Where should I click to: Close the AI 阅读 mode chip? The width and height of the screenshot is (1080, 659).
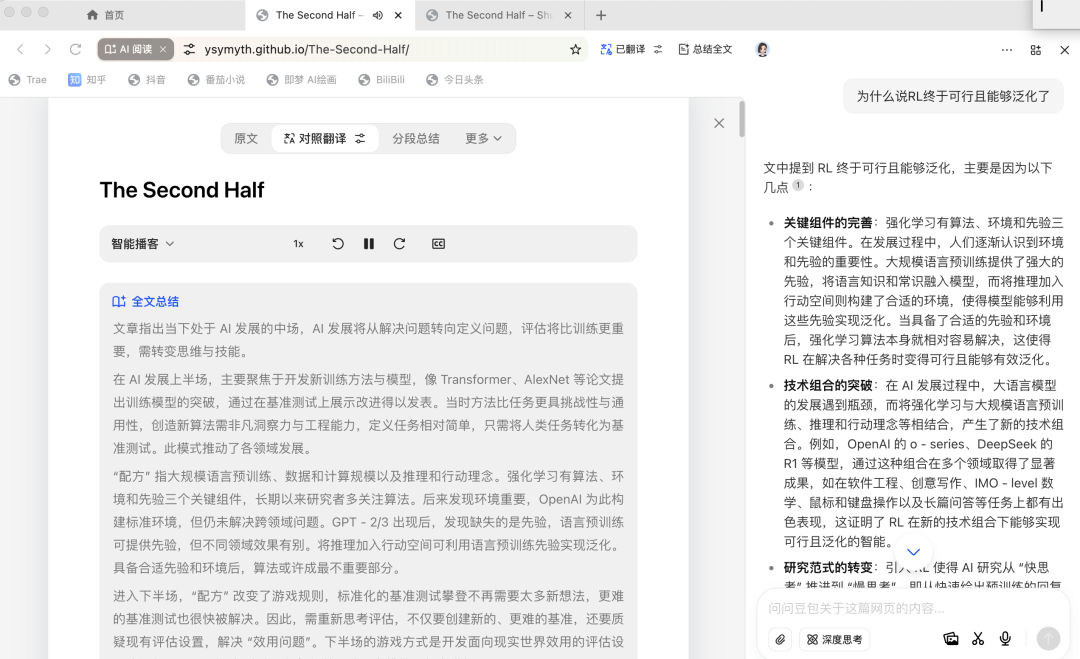point(163,49)
